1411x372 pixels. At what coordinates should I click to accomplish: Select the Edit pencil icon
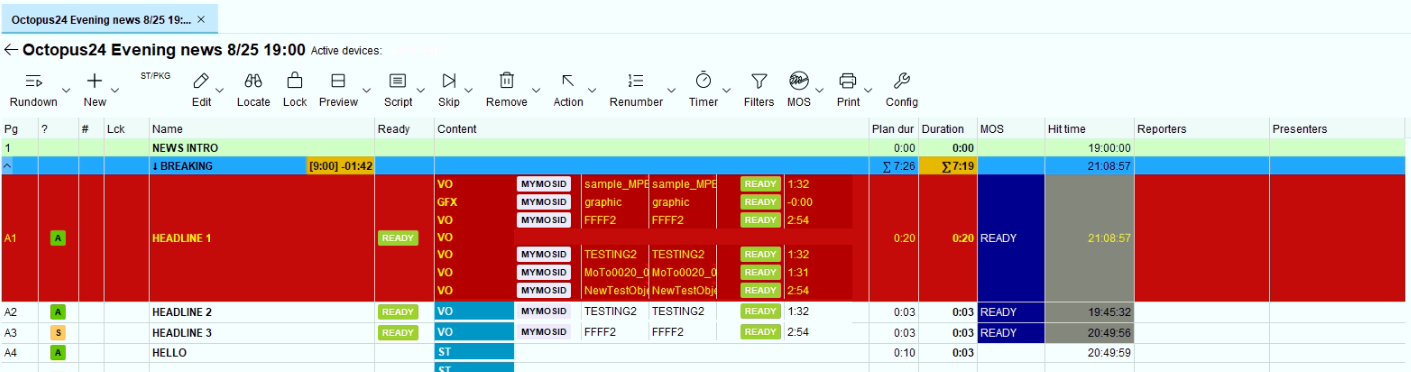coord(201,81)
